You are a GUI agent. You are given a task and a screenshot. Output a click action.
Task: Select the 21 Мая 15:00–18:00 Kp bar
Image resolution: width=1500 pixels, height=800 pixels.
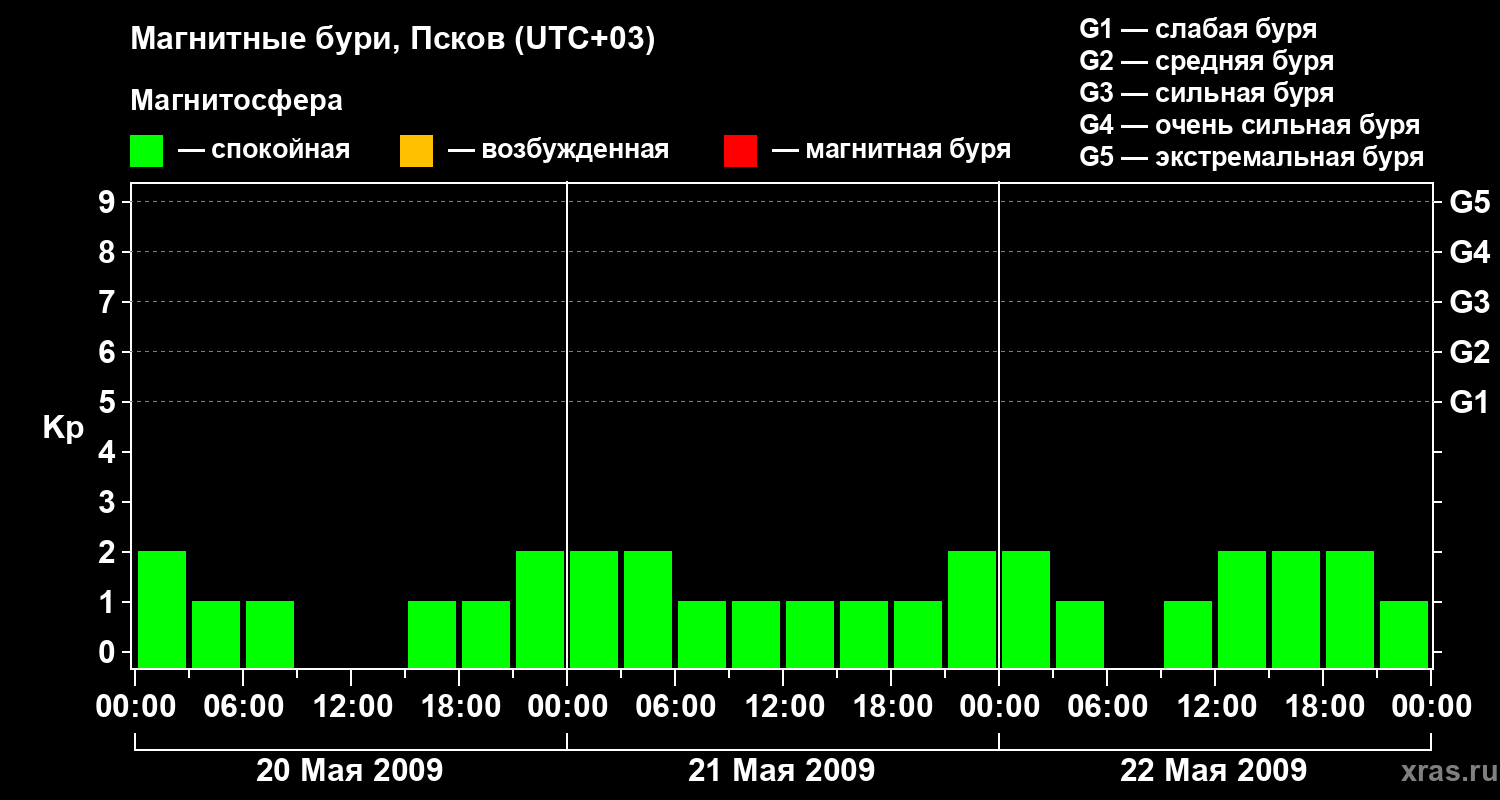864,634
